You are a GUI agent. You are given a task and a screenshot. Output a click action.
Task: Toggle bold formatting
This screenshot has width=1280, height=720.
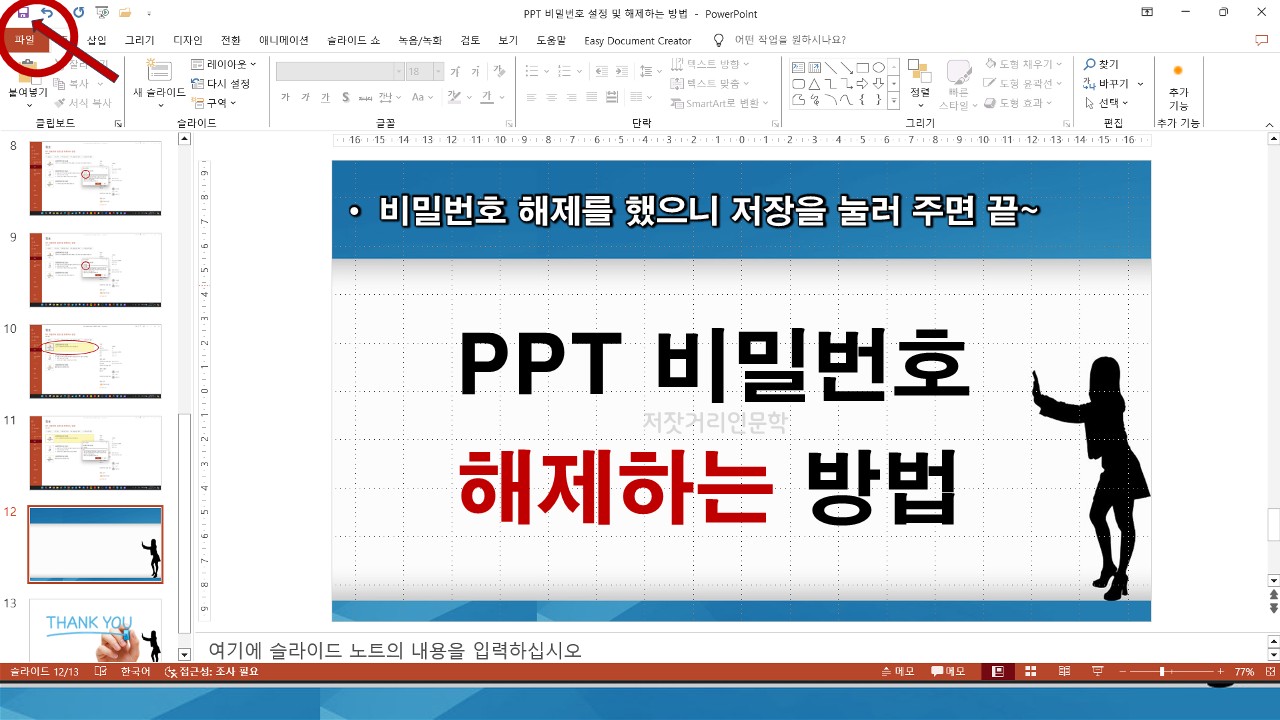coord(286,97)
